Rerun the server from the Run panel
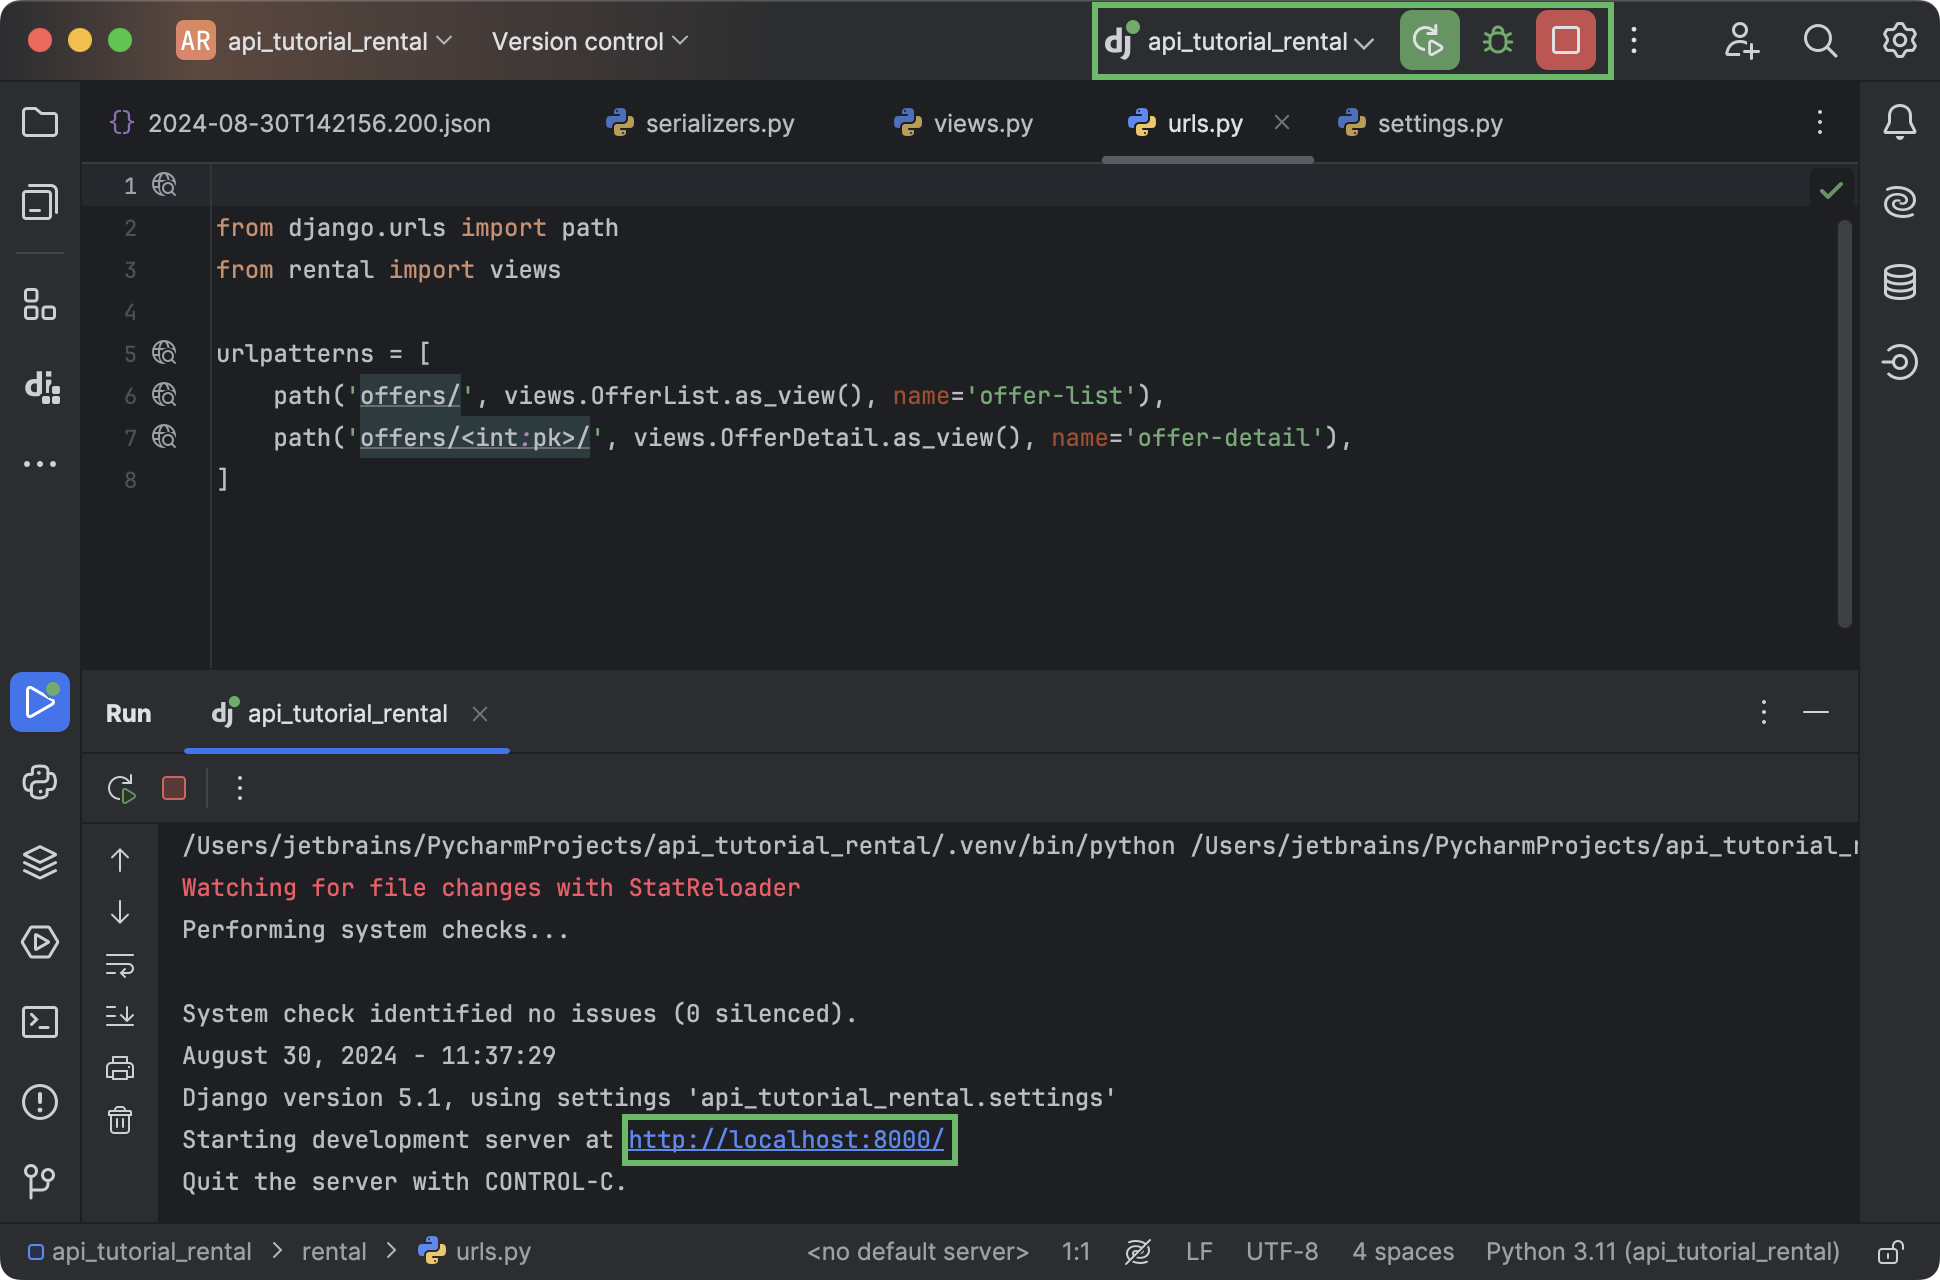1940x1280 pixels. coord(122,788)
